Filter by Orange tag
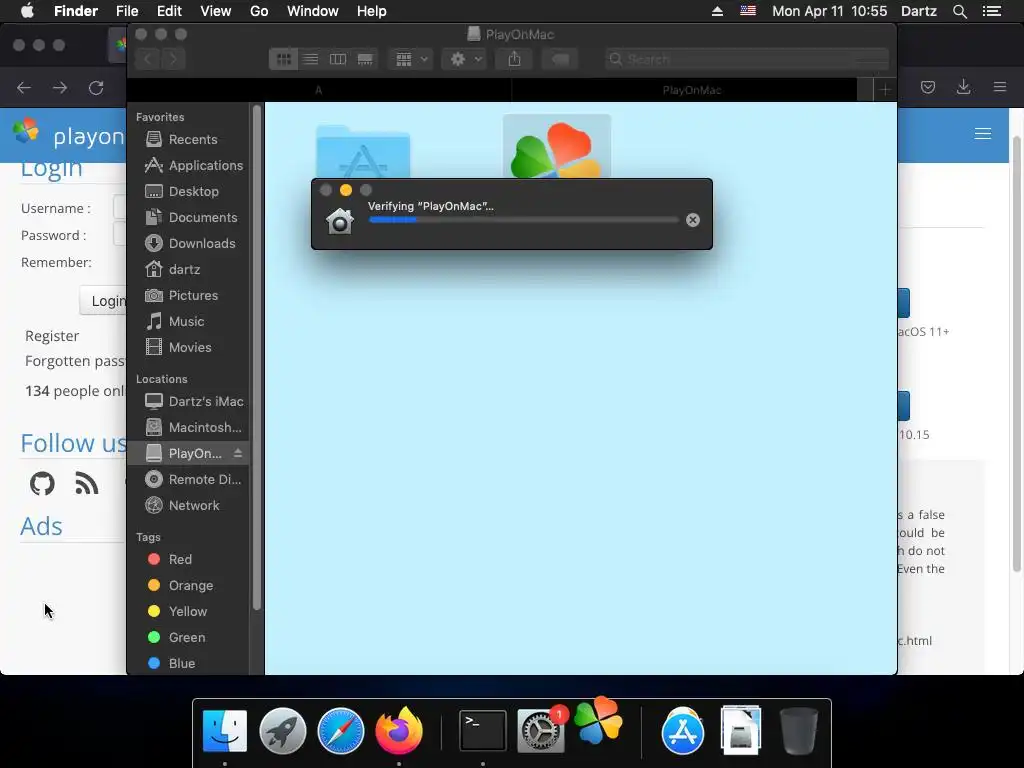Image resolution: width=1024 pixels, height=768 pixels. pyautogui.click(x=188, y=586)
